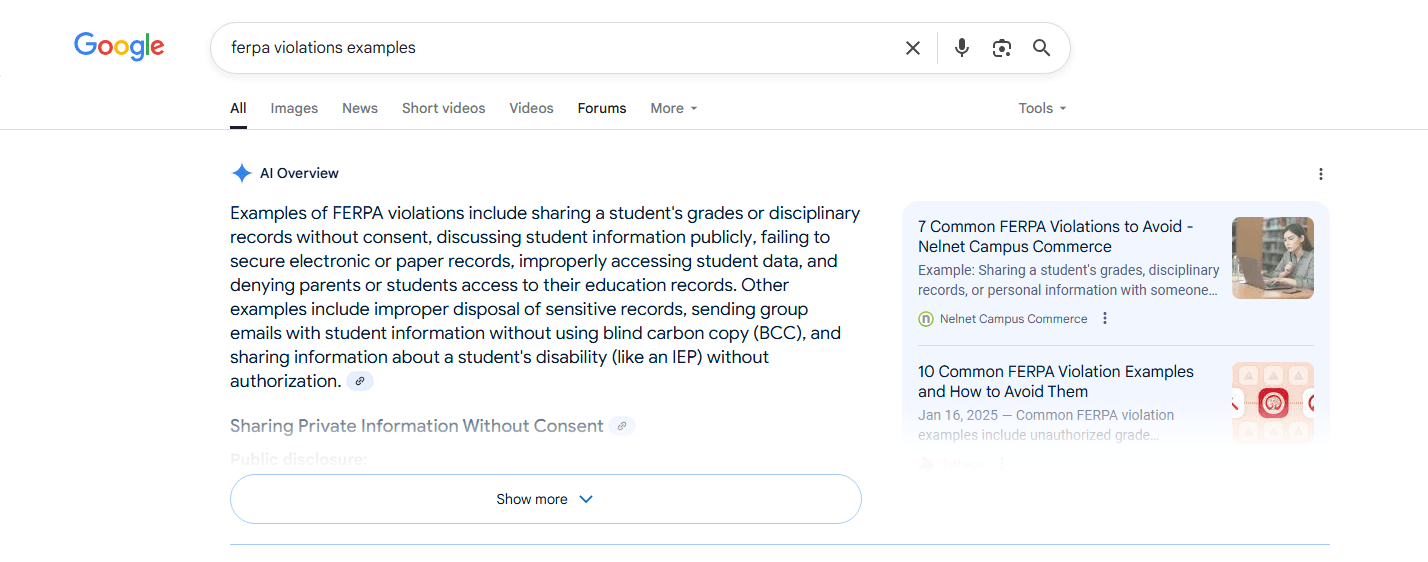Click the woman with laptop thumbnail
The height and width of the screenshot is (562, 1428).
(1272, 258)
